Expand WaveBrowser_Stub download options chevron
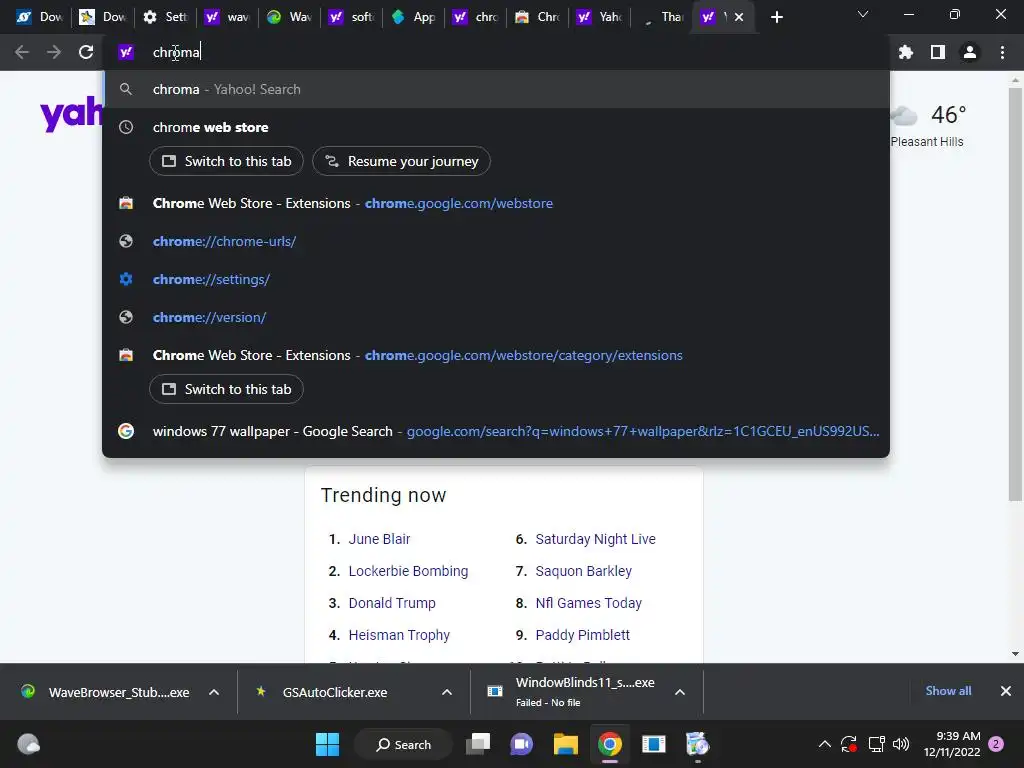1024x768 pixels. tap(214, 692)
